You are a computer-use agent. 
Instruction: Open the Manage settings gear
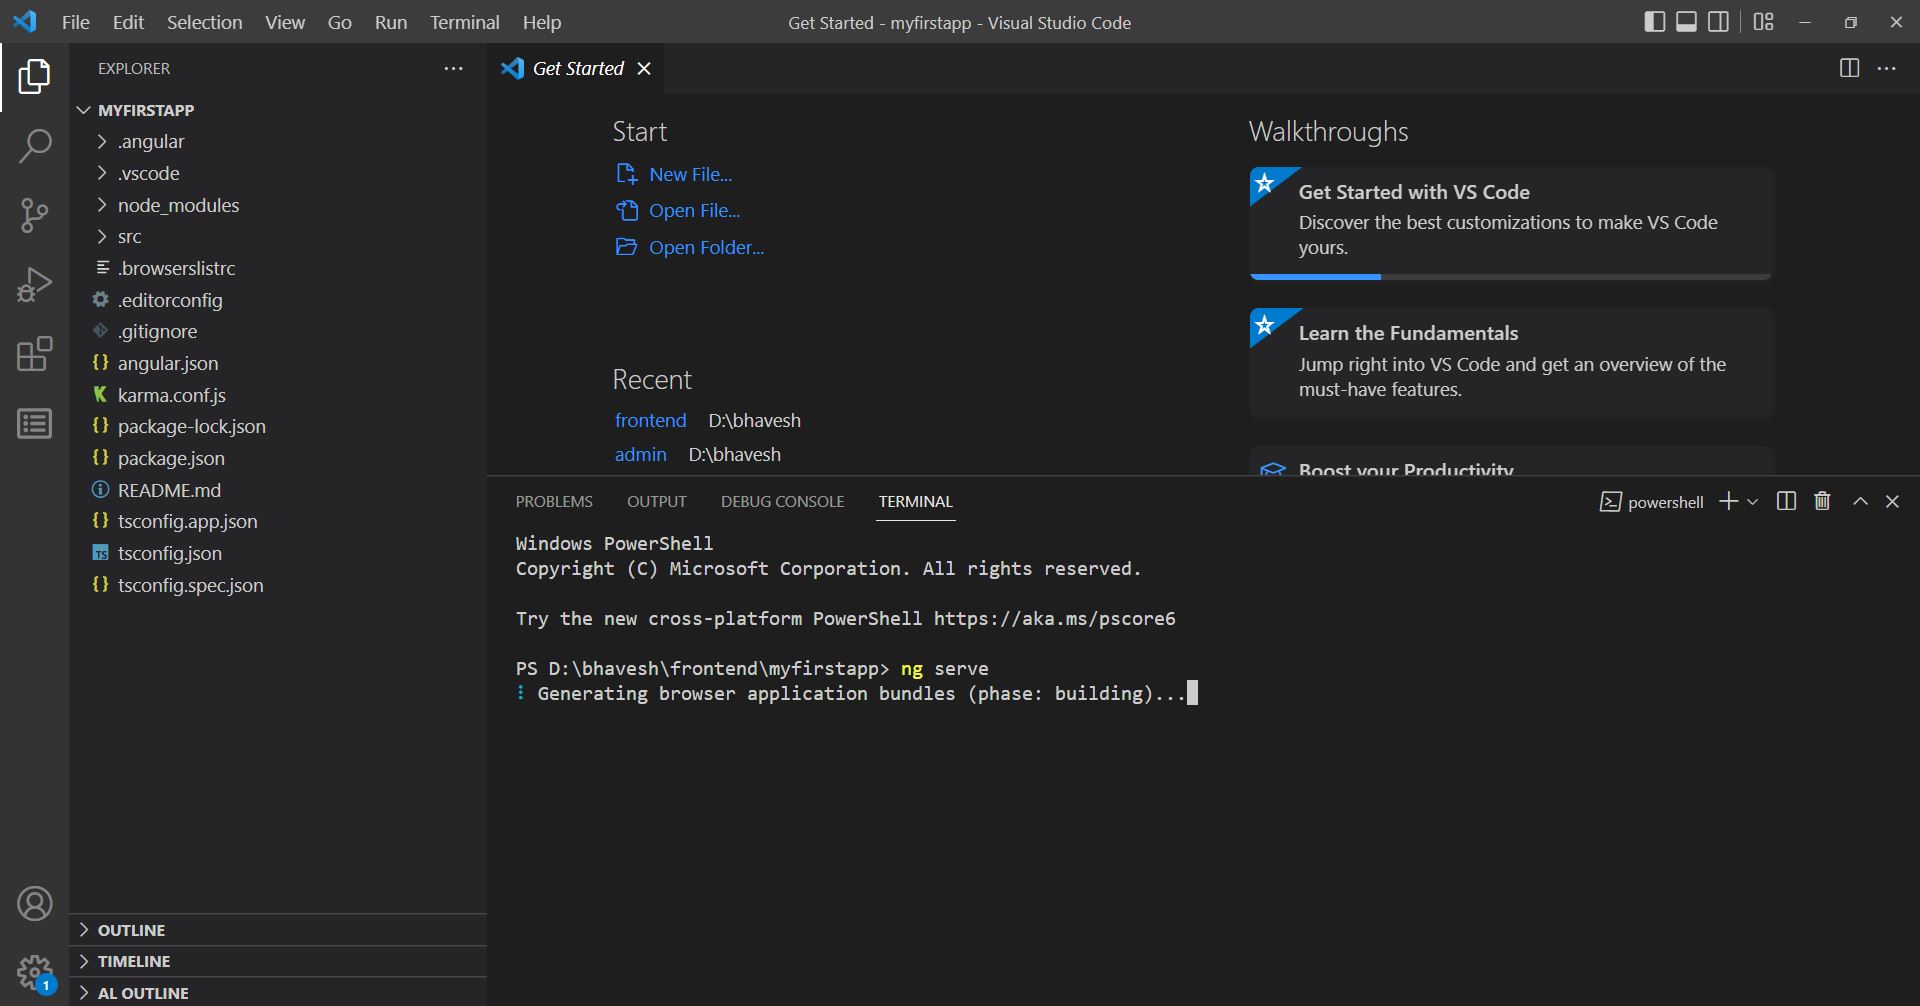[x=35, y=971]
